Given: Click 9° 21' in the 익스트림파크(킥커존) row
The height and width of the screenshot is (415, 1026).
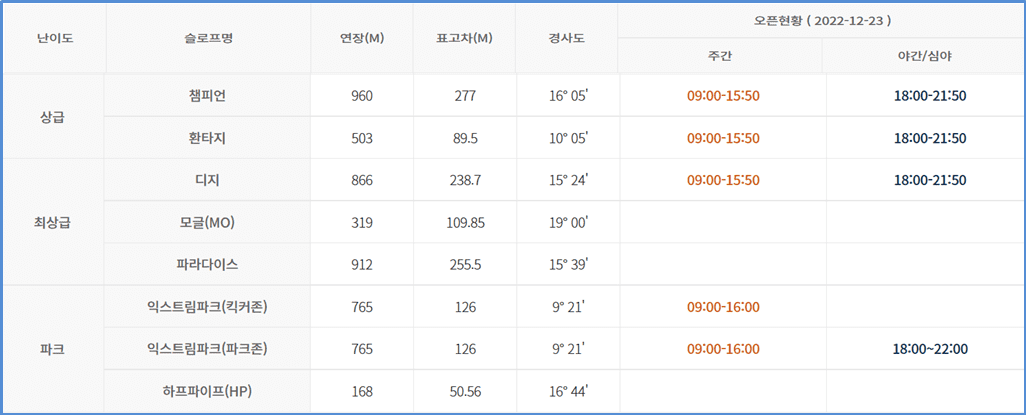Looking at the screenshot, I should click(567, 307).
